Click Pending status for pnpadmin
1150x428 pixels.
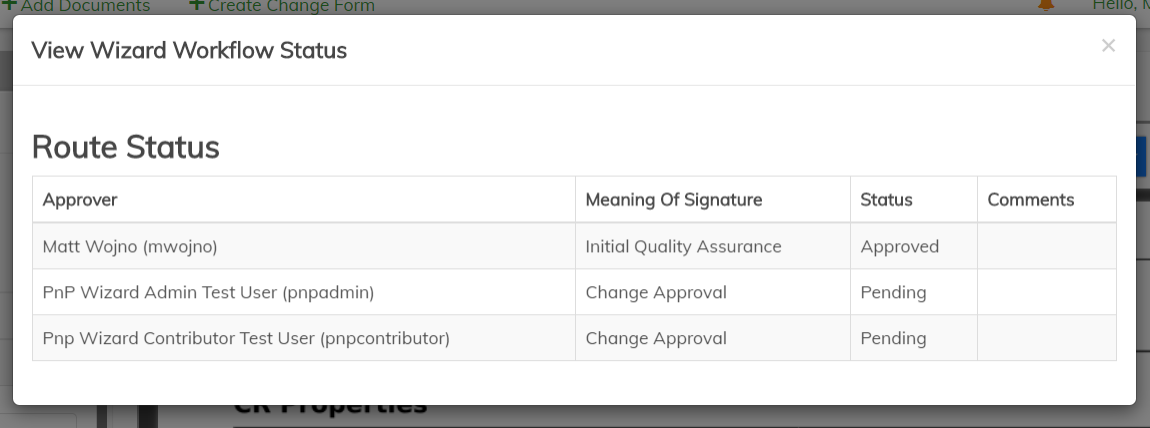click(893, 292)
